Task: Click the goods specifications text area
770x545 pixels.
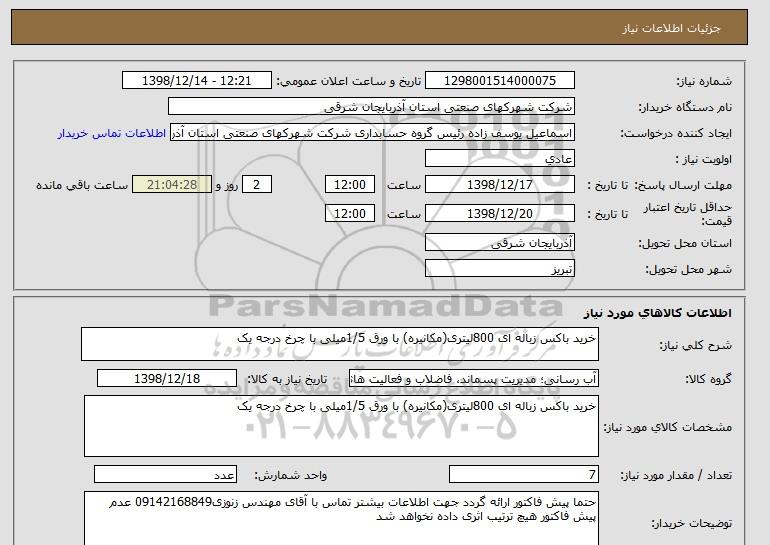Action: 341,426
